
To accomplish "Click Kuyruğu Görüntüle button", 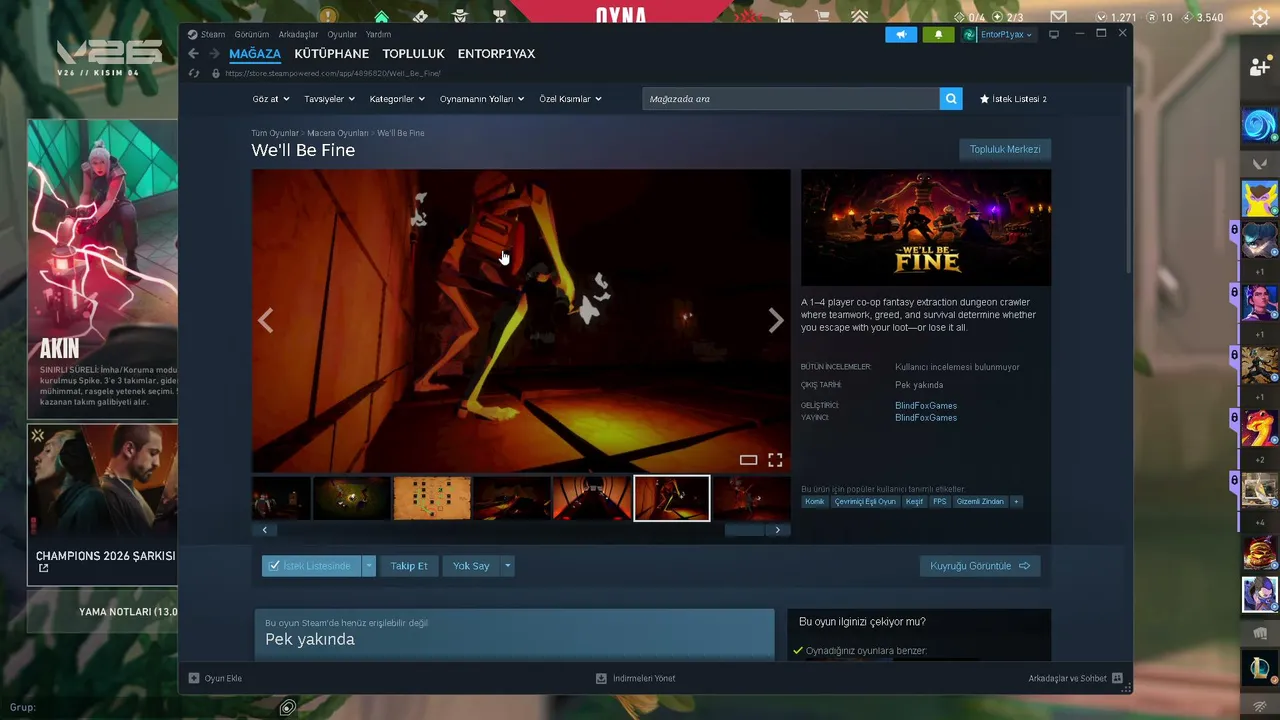I will [980, 566].
